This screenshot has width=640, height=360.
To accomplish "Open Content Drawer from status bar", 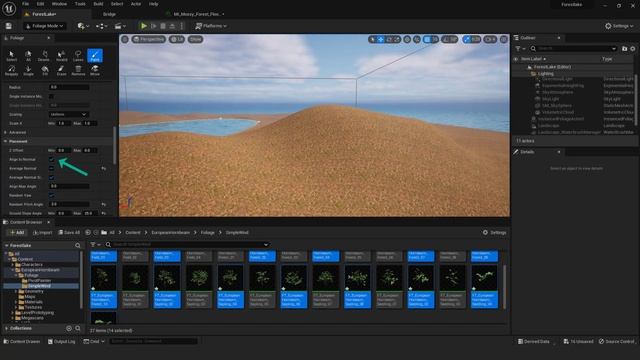I will (x=22, y=341).
